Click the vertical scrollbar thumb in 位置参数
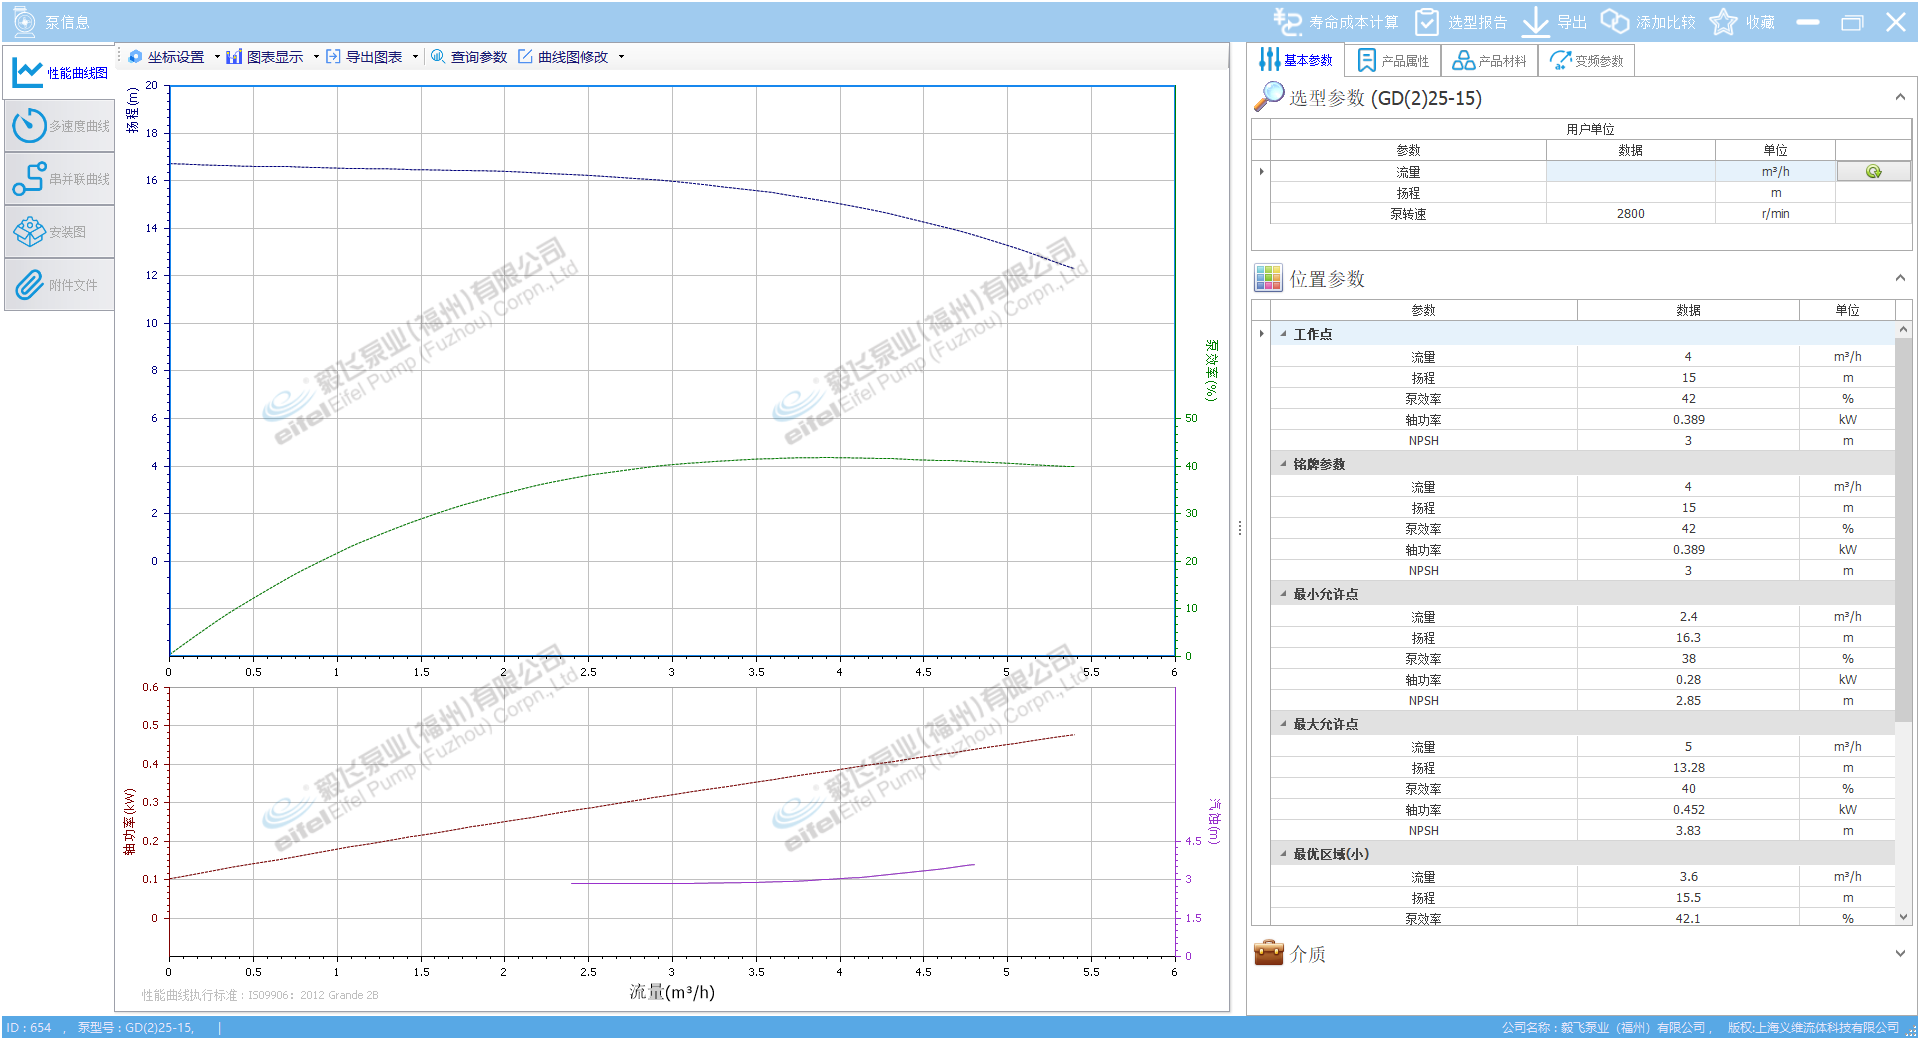1920x1040 pixels. [x=1903, y=530]
